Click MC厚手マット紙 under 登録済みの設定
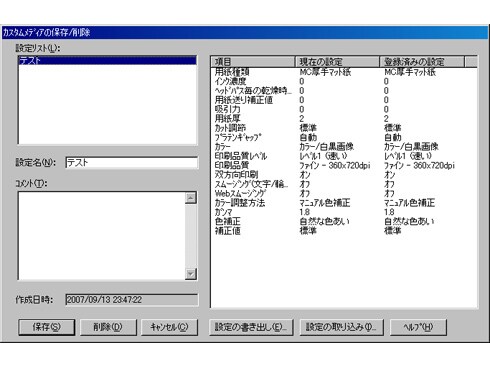Screen dimensions: 490x368 pos(410,72)
